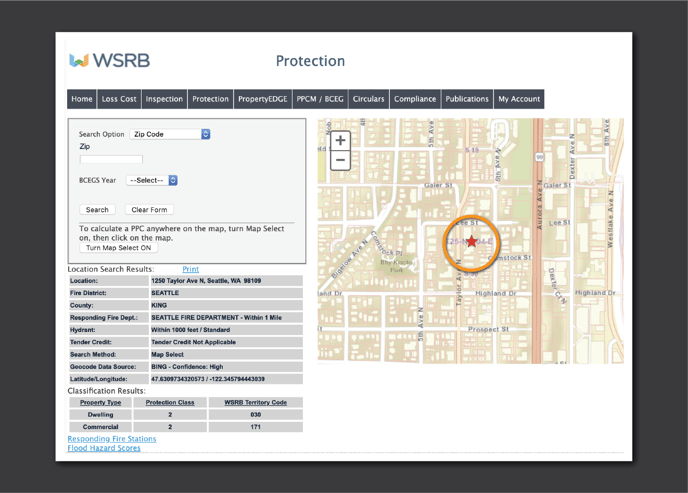This screenshot has width=688, height=493.
Task: Open the My Account tab
Action: pos(519,99)
